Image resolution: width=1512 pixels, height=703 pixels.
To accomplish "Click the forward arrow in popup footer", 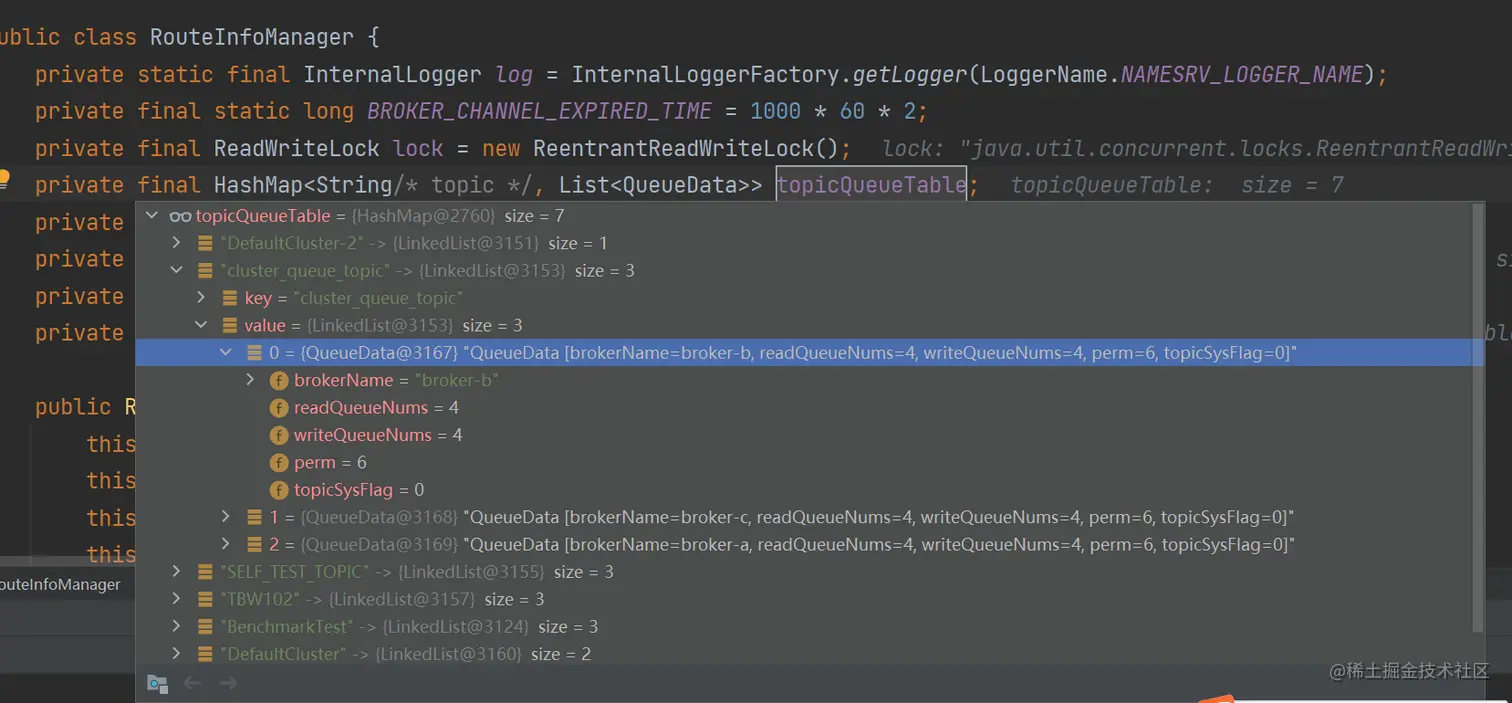I will [x=227, y=683].
